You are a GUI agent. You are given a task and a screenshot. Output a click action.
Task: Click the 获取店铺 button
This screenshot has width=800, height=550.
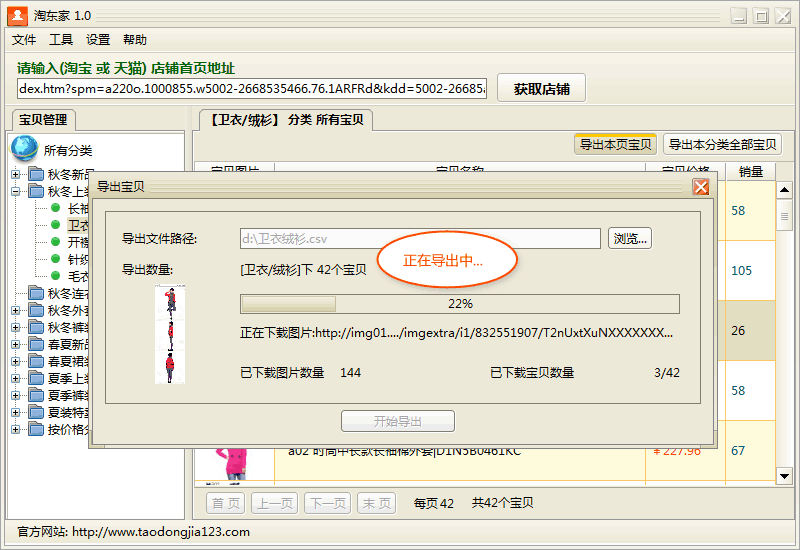pos(541,89)
